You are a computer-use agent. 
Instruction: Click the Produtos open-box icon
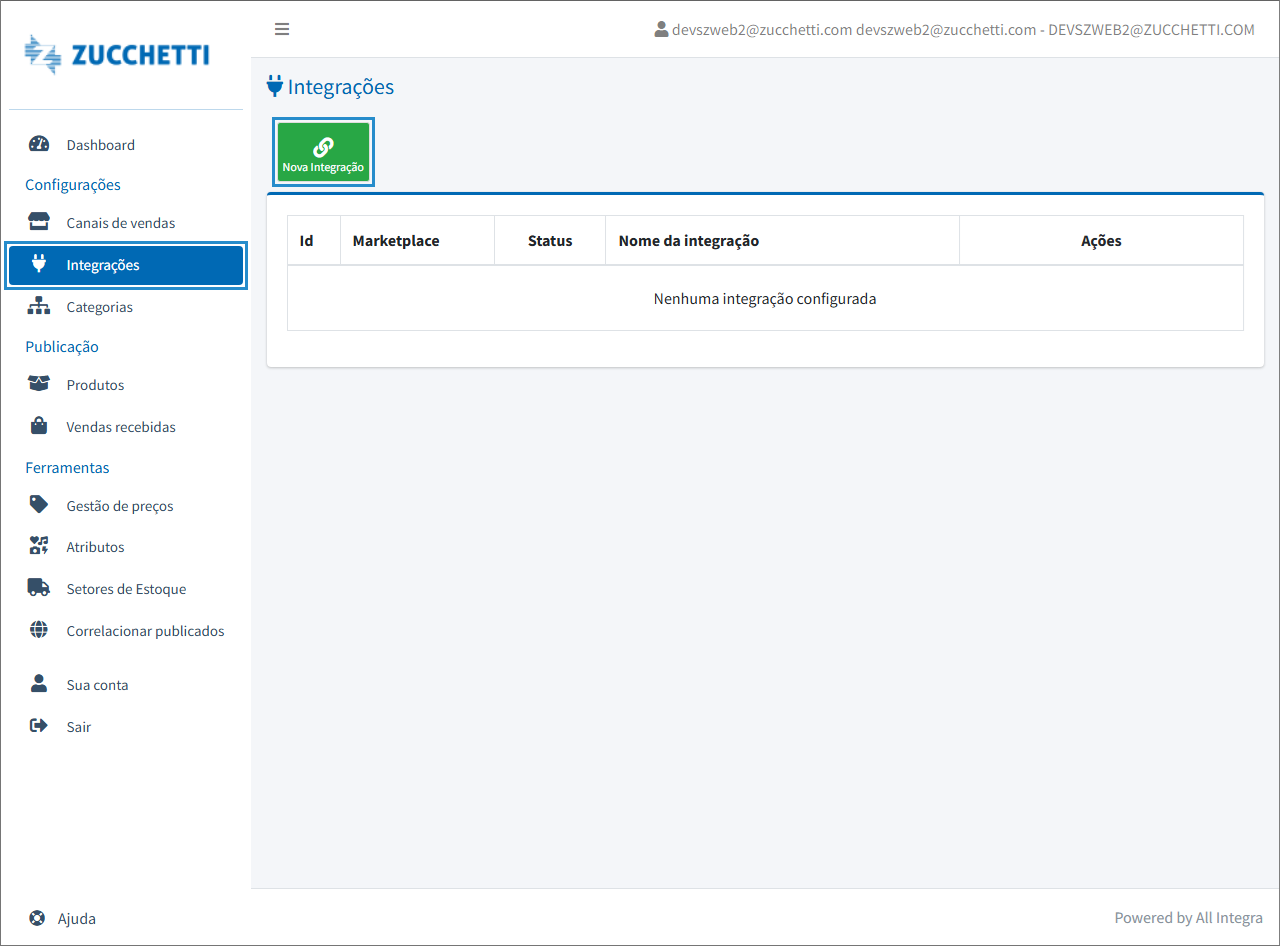coord(39,384)
